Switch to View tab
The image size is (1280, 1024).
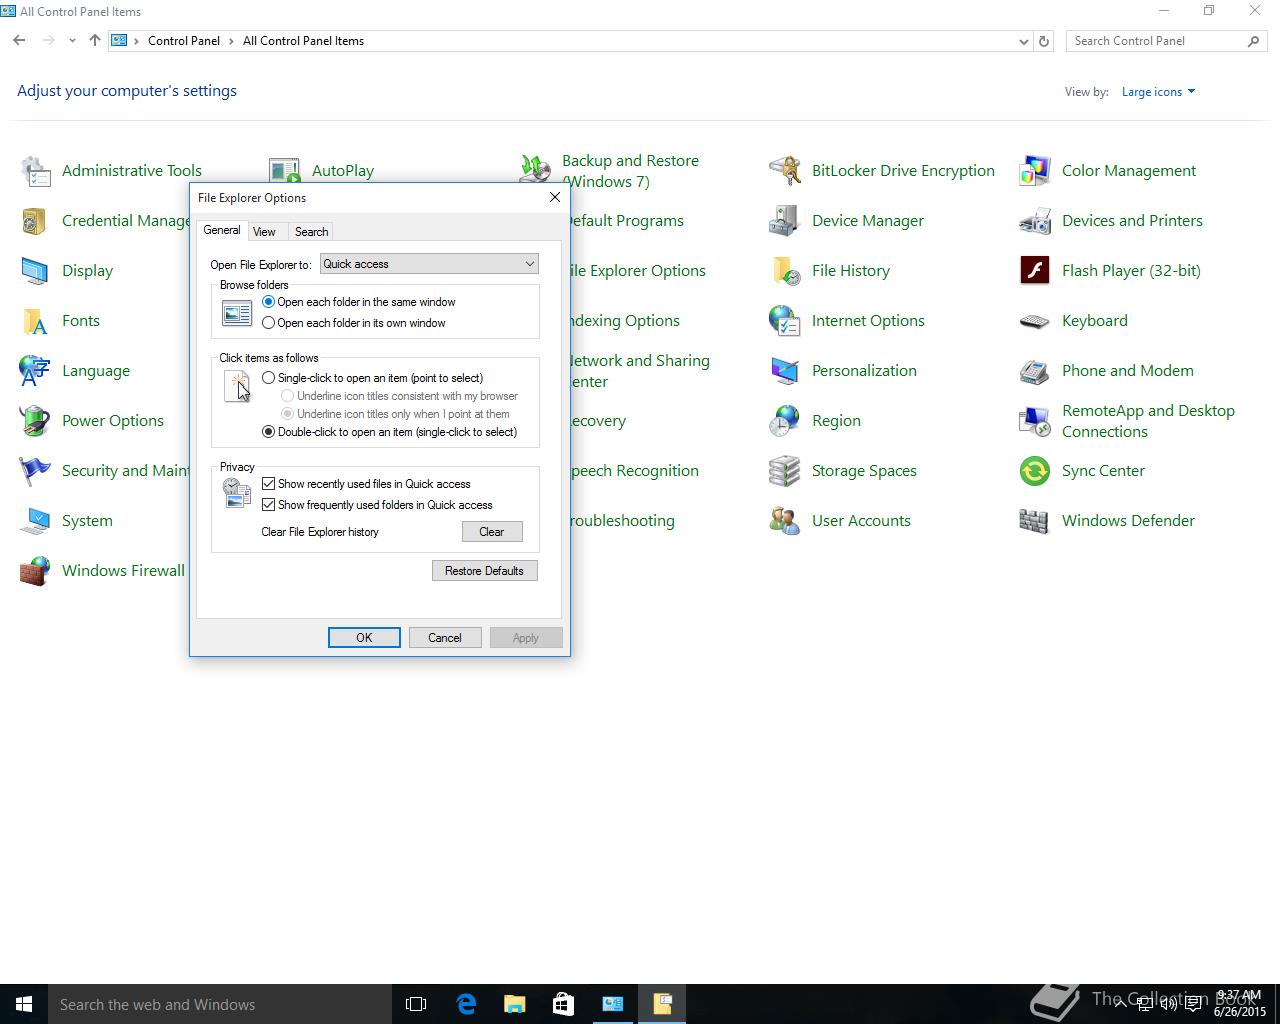coord(264,232)
